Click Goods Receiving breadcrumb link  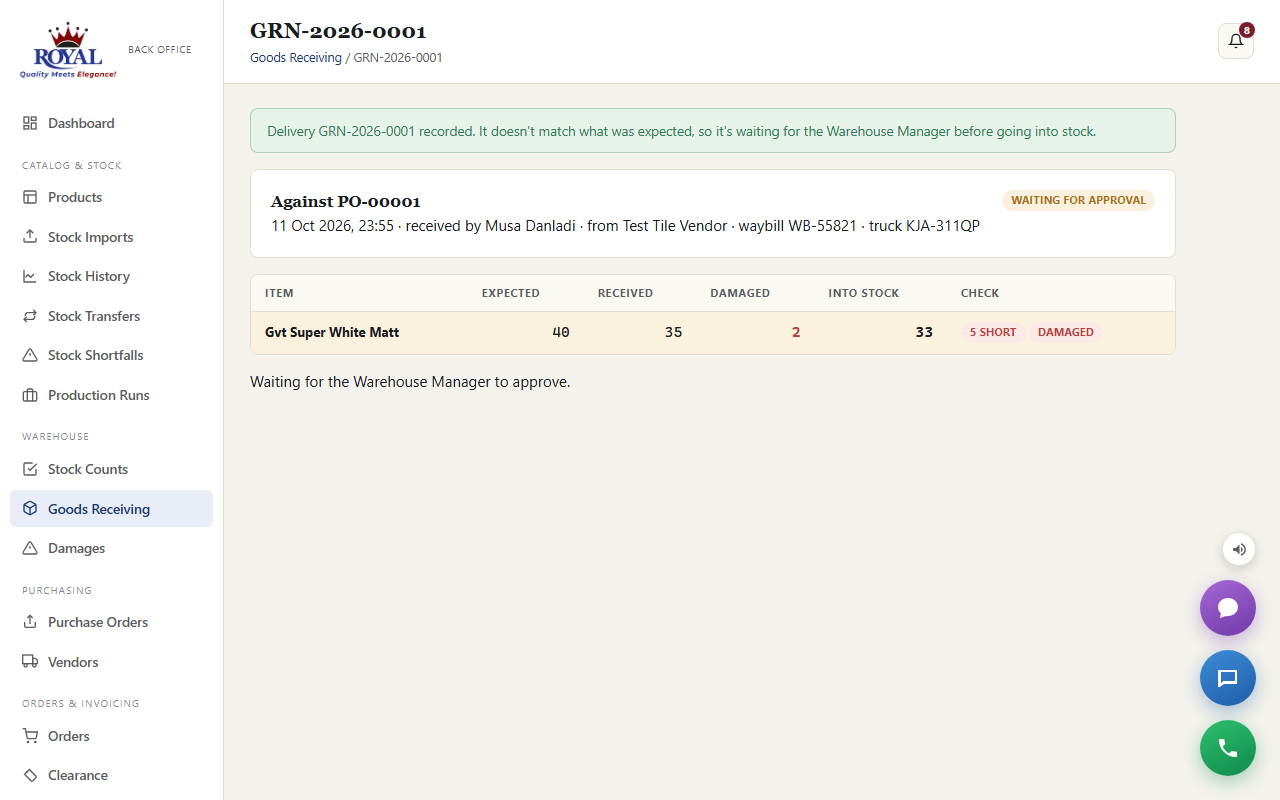(x=296, y=58)
